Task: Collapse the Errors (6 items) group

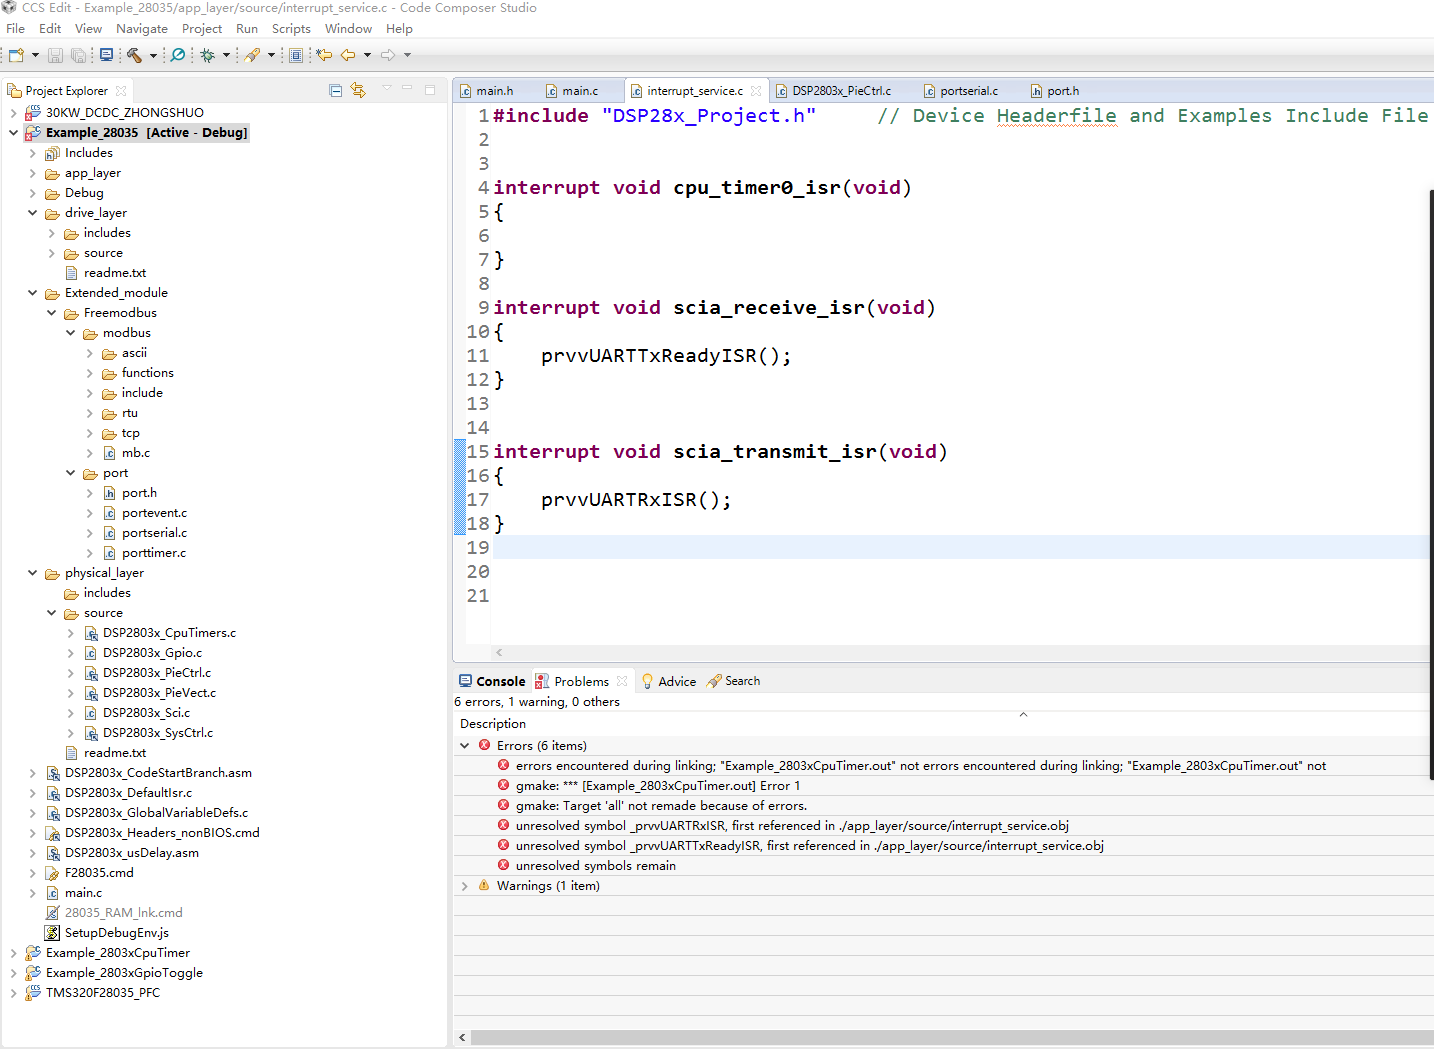Action: 464,746
